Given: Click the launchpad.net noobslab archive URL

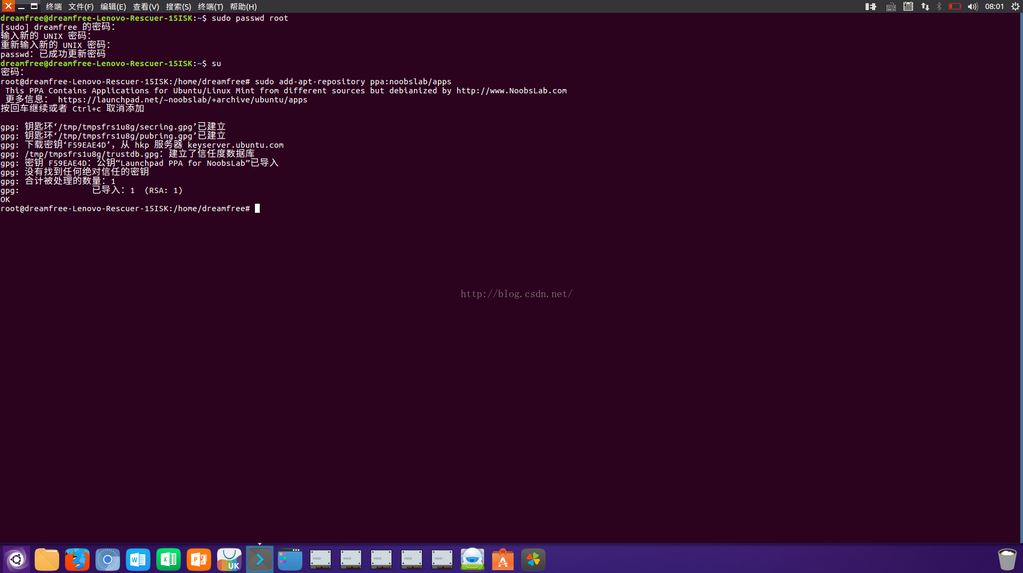Looking at the screenshot, I should pyautogui.click(x=183, y=100).
